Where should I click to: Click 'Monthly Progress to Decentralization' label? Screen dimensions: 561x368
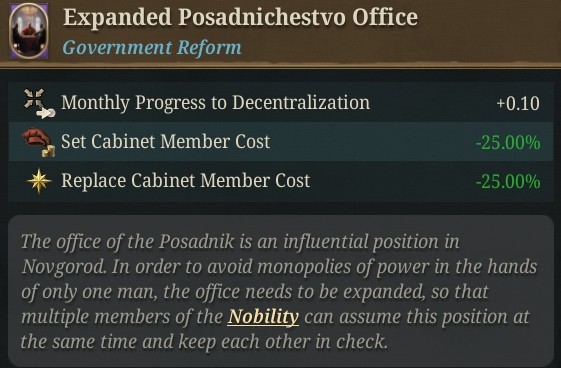(215, 103)
